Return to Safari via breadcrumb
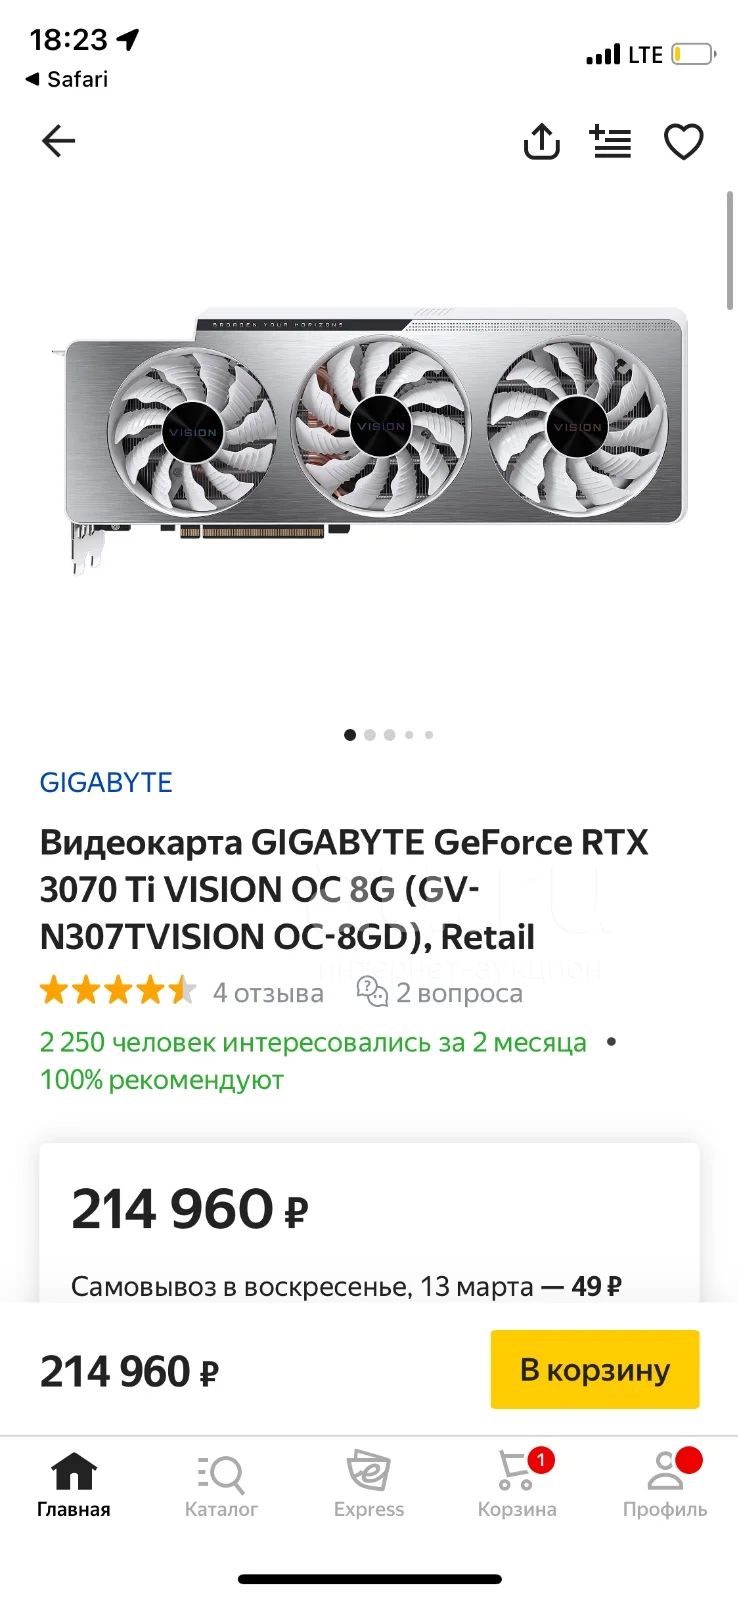The image size is (738, 1600). (66, 79)
